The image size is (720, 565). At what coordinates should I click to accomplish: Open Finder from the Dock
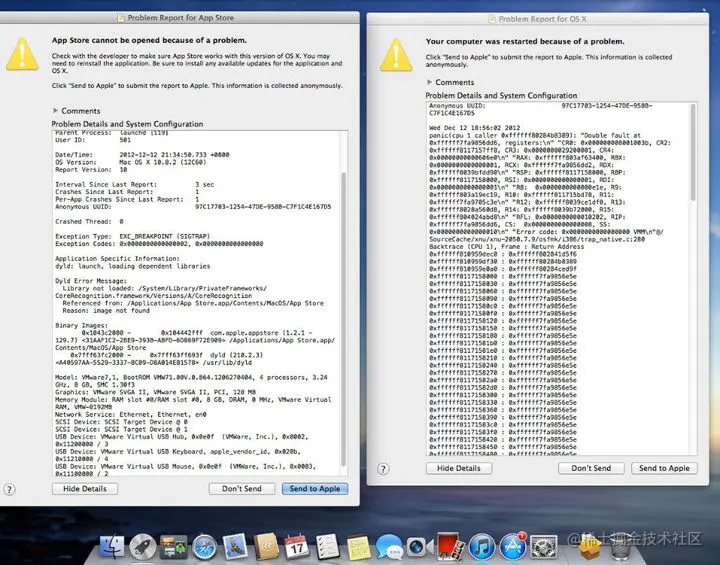pyautogui.click(x=112, y=547)
